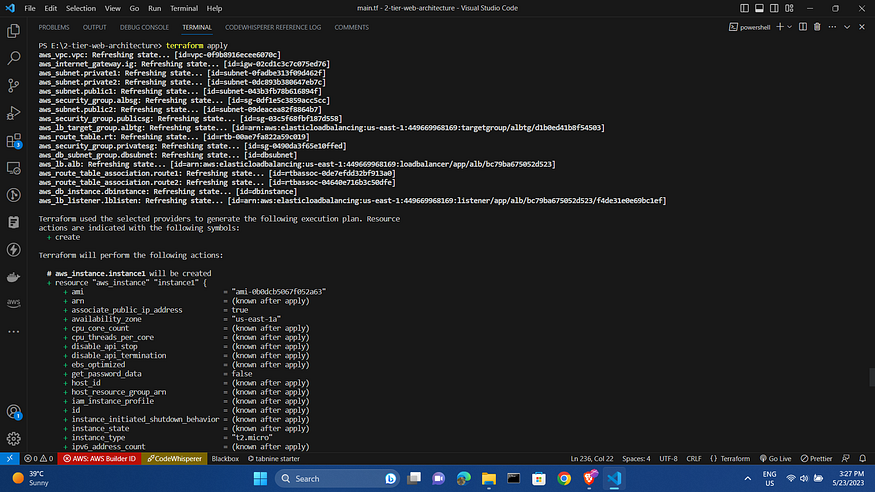Open Go Live server button

click(x=775, y=459)
